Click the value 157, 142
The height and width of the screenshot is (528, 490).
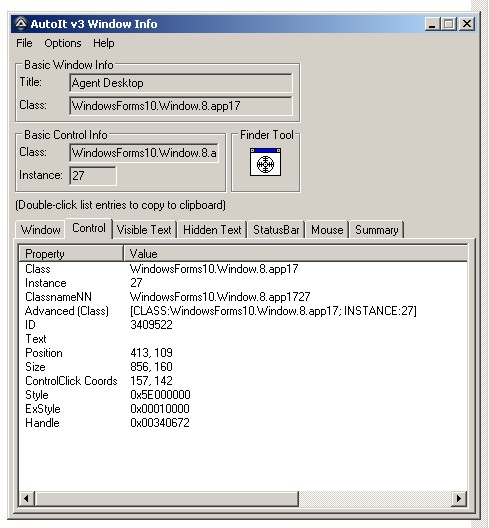click(x=151, y=381)
